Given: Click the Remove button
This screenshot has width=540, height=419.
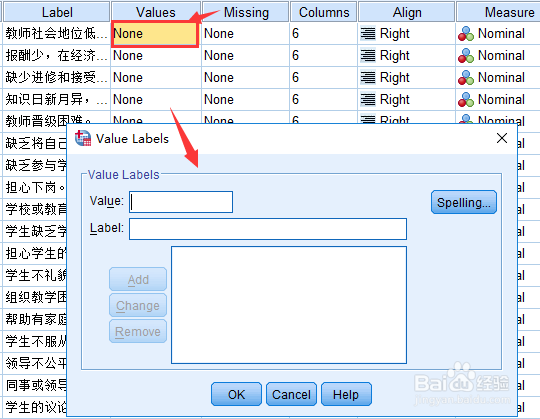Looking at the screenshot, I should coord(138,331).
